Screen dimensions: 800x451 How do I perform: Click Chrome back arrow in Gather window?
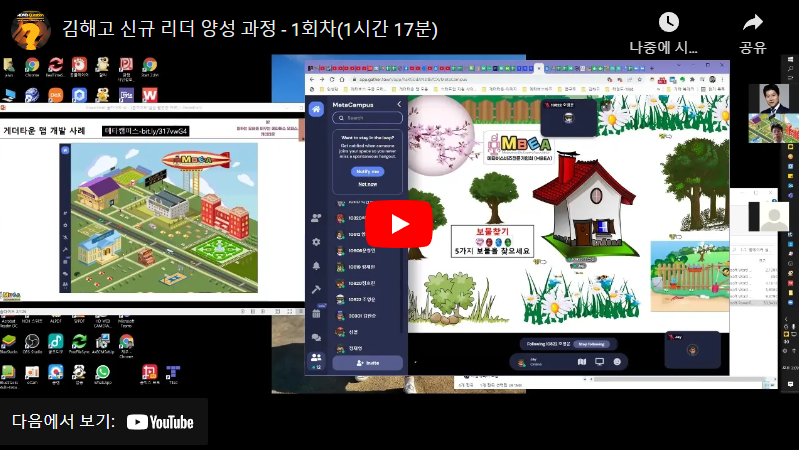coord(312,80)
